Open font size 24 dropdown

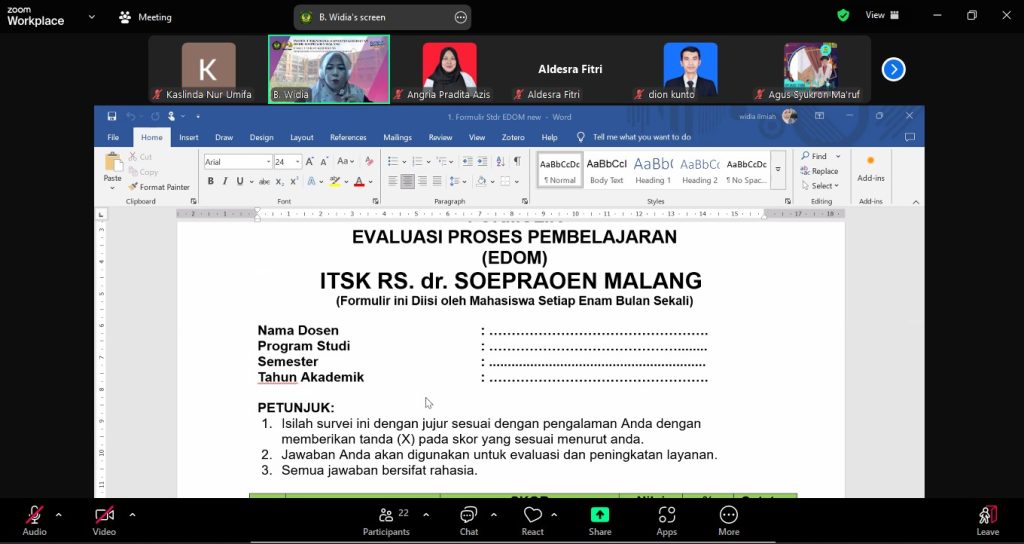click(x=298, y=162)
